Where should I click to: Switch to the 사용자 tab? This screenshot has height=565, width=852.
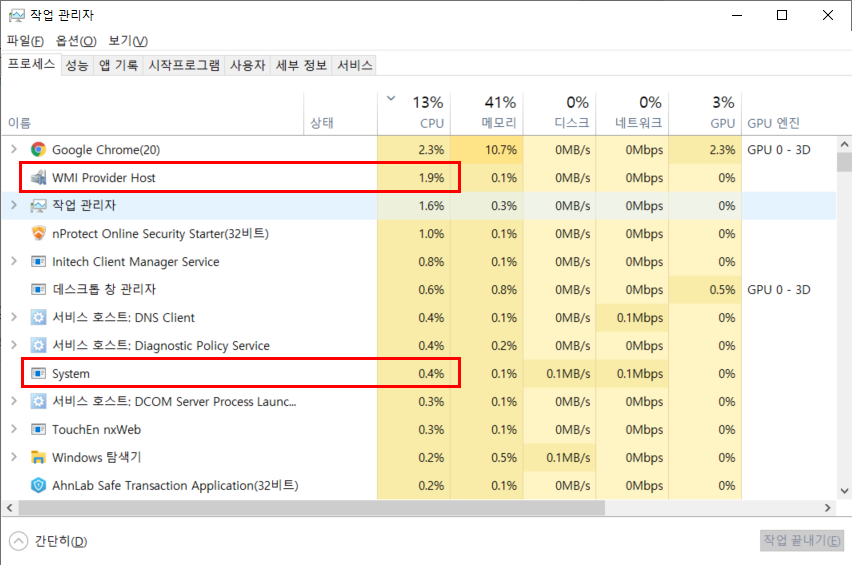tap(247, 66)
